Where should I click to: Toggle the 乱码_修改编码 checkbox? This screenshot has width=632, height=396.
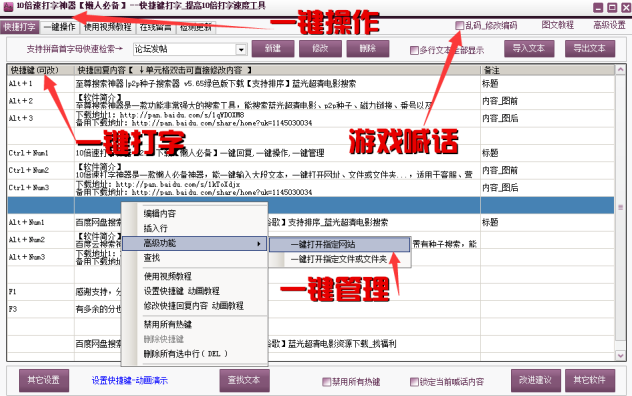point(459,25)
